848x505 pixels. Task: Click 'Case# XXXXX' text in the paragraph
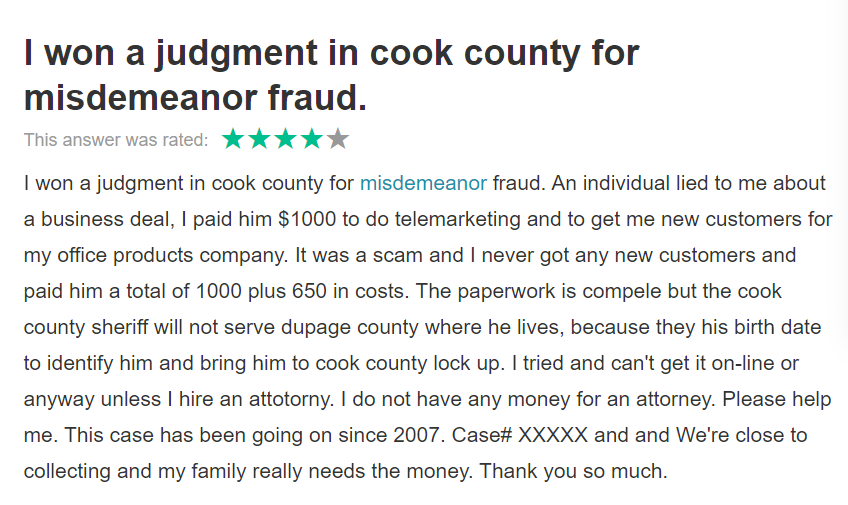(520, 435)
